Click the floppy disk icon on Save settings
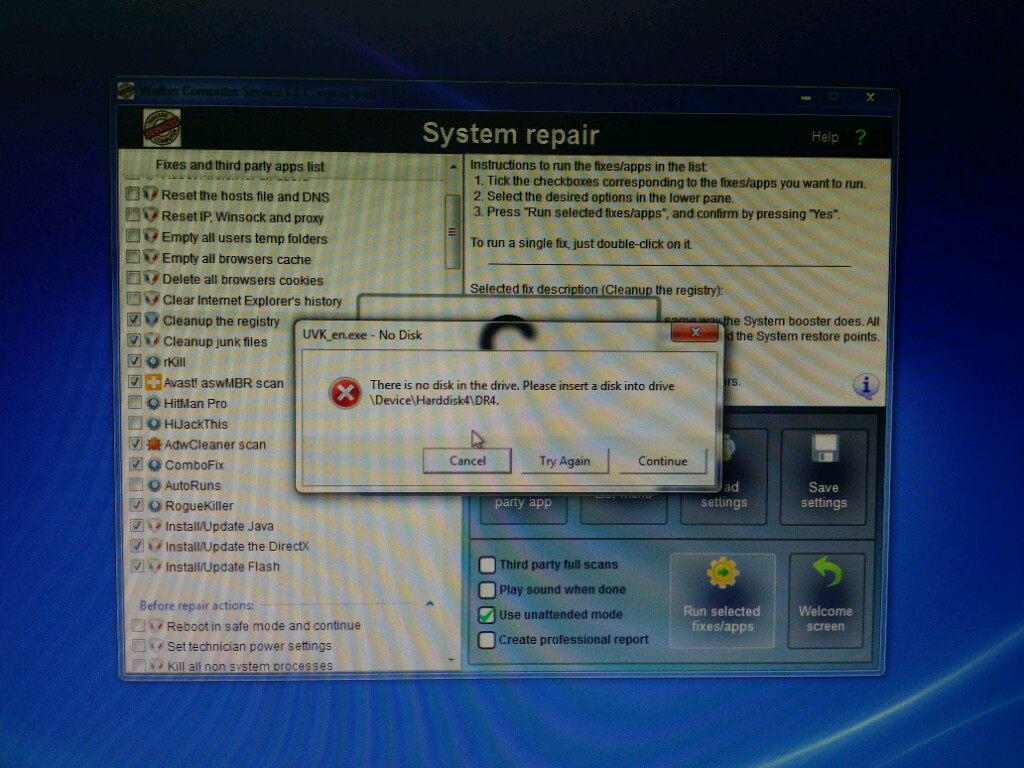Viewport: 1024px width, 768px height. (825, 449)
